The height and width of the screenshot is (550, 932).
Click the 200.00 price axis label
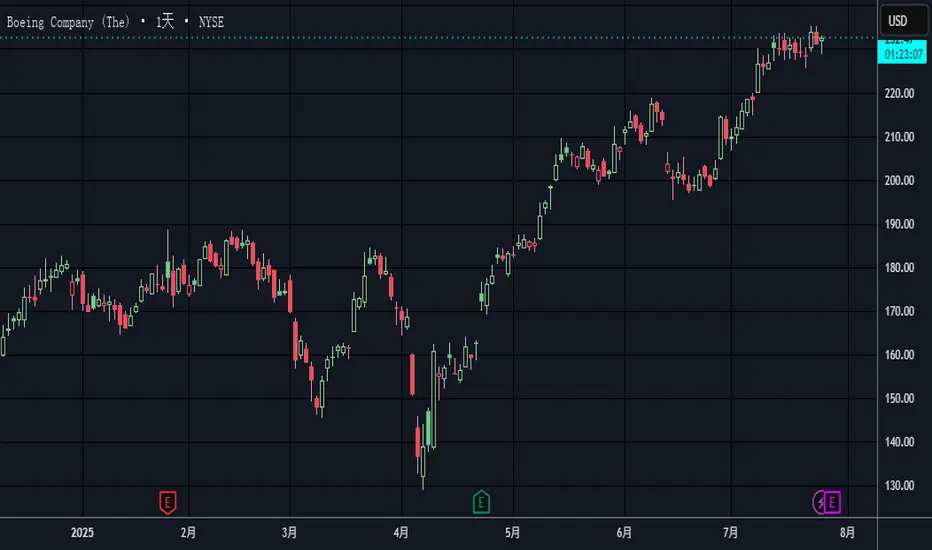coord(899,181)
